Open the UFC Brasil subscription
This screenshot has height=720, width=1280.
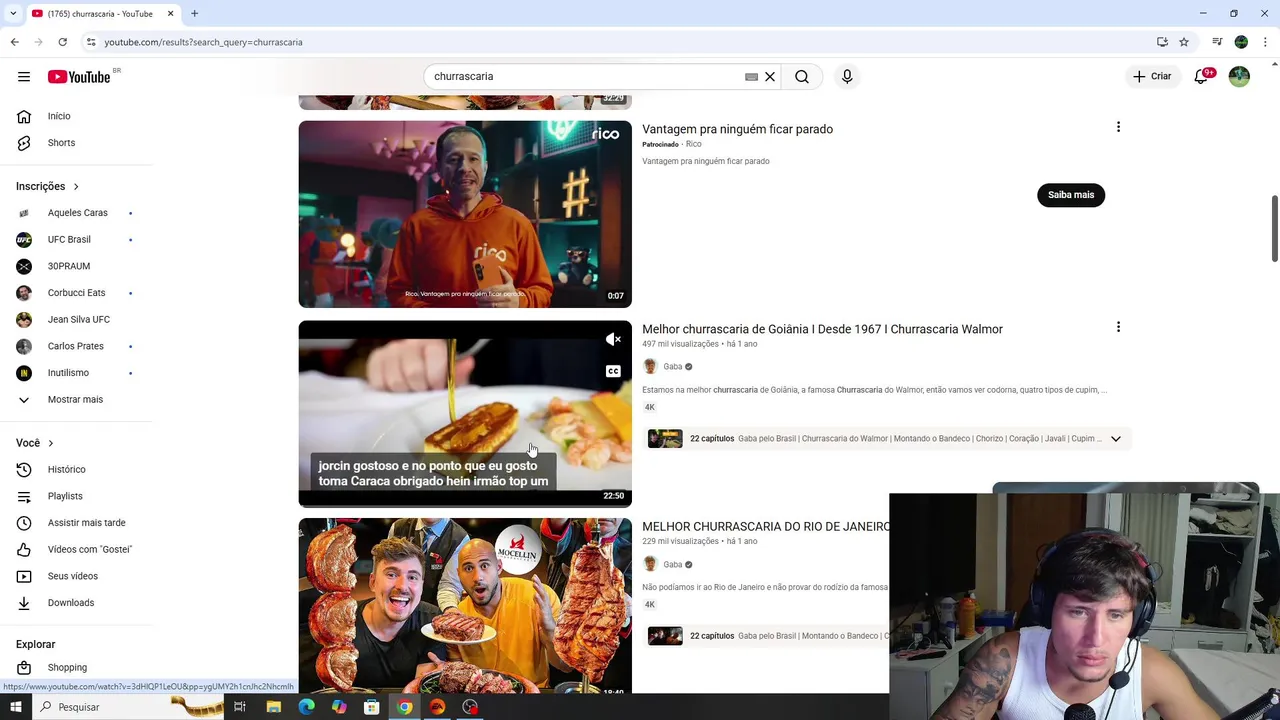[x=69, y=240]
